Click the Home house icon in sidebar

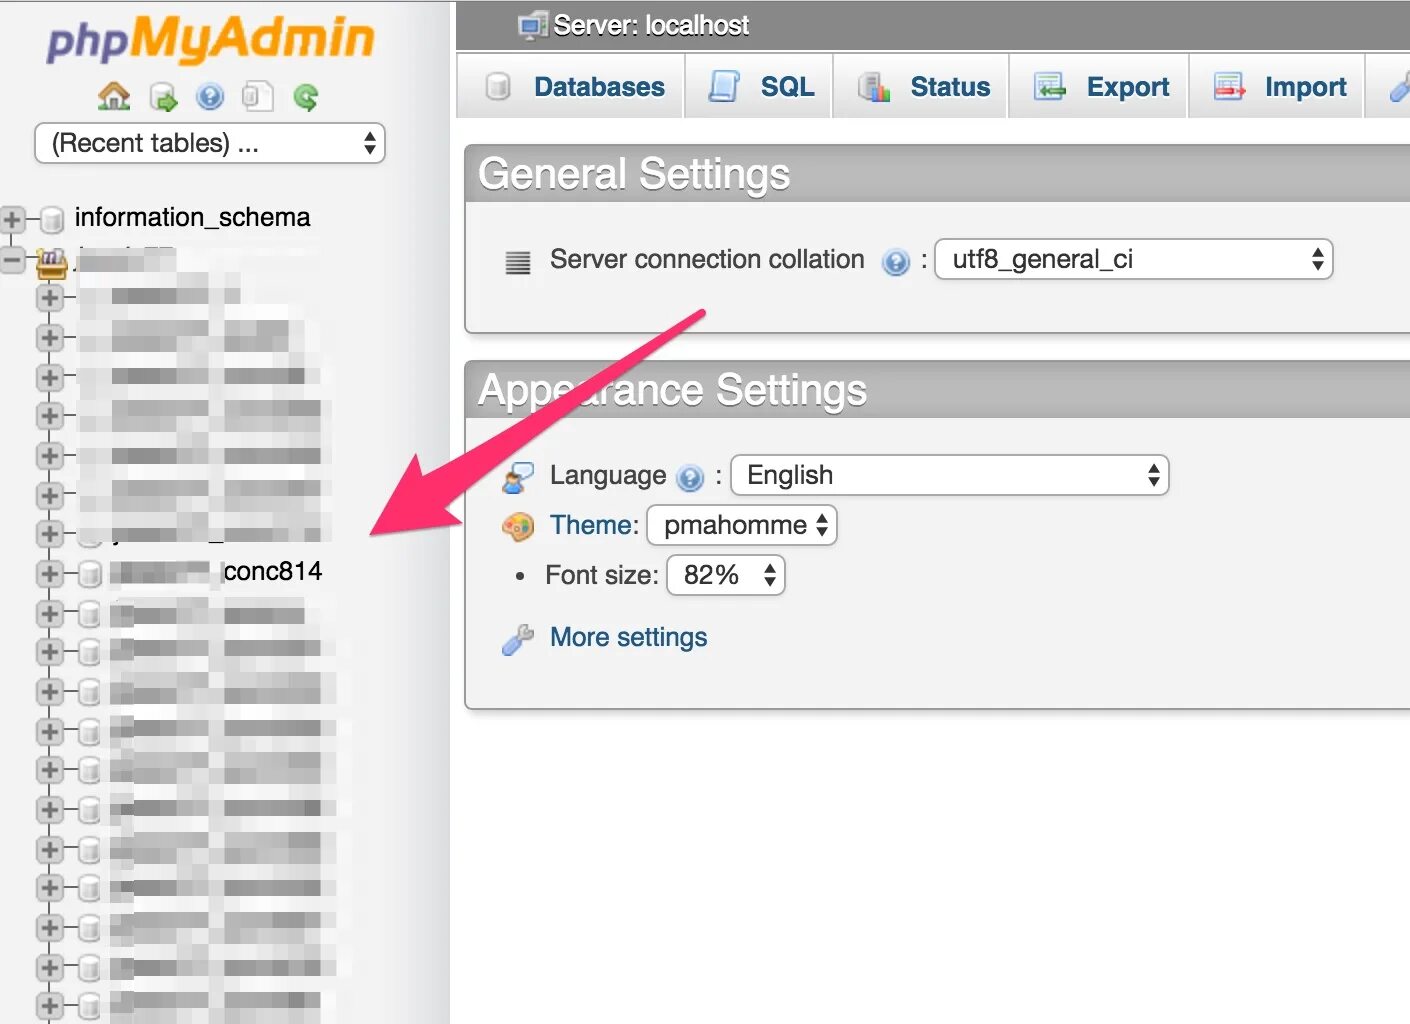click(x=114, y=97)
